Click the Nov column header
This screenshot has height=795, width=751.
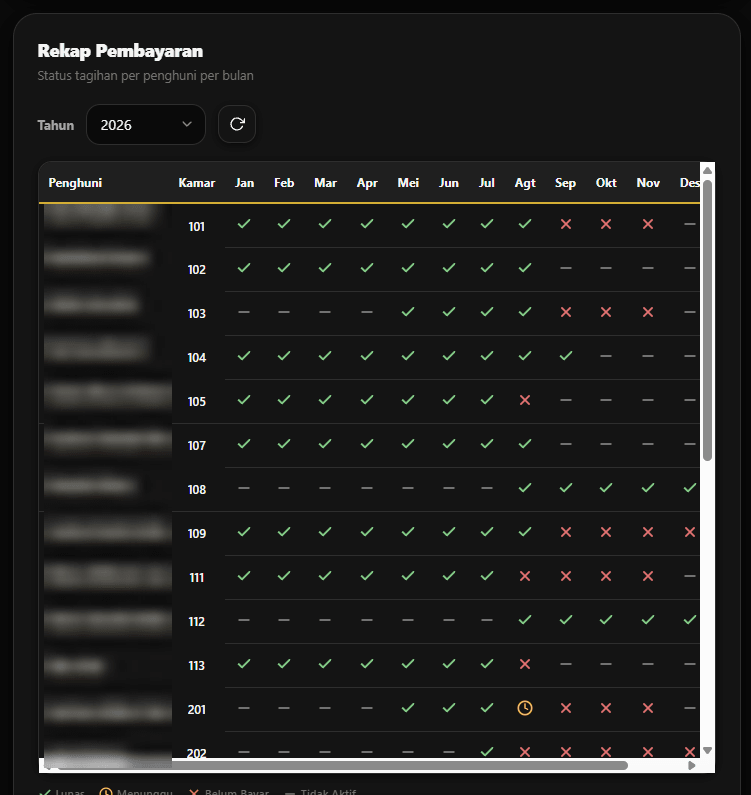(648, 183)
